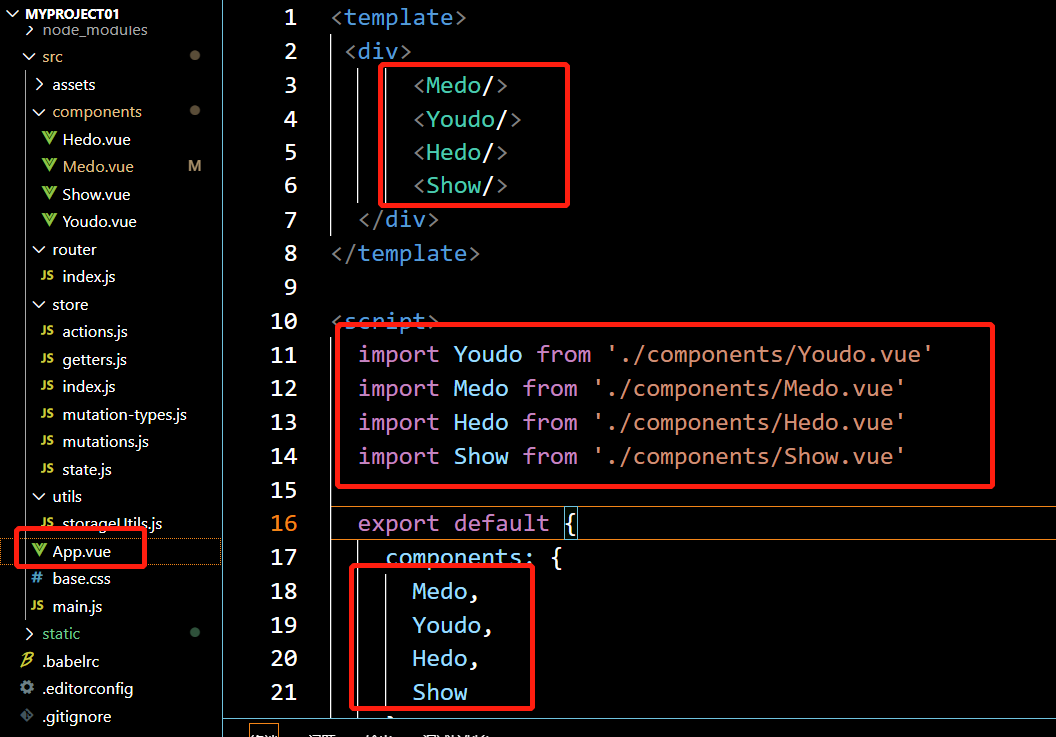Open the .babelrc file
The image size is (1056, 737).
tap(70, 662)
